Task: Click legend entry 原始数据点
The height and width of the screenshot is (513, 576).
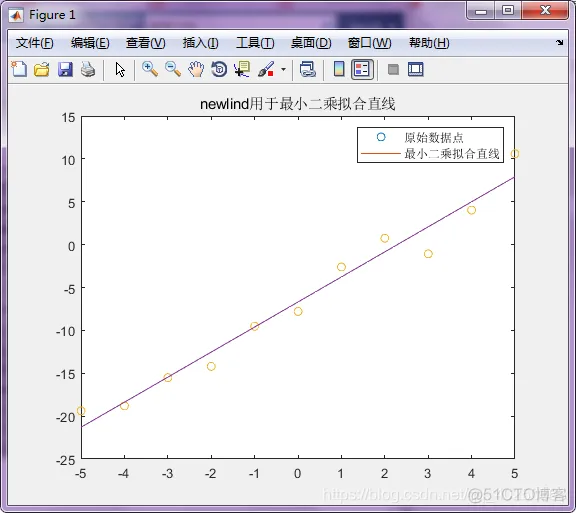Action: point(433,137)
